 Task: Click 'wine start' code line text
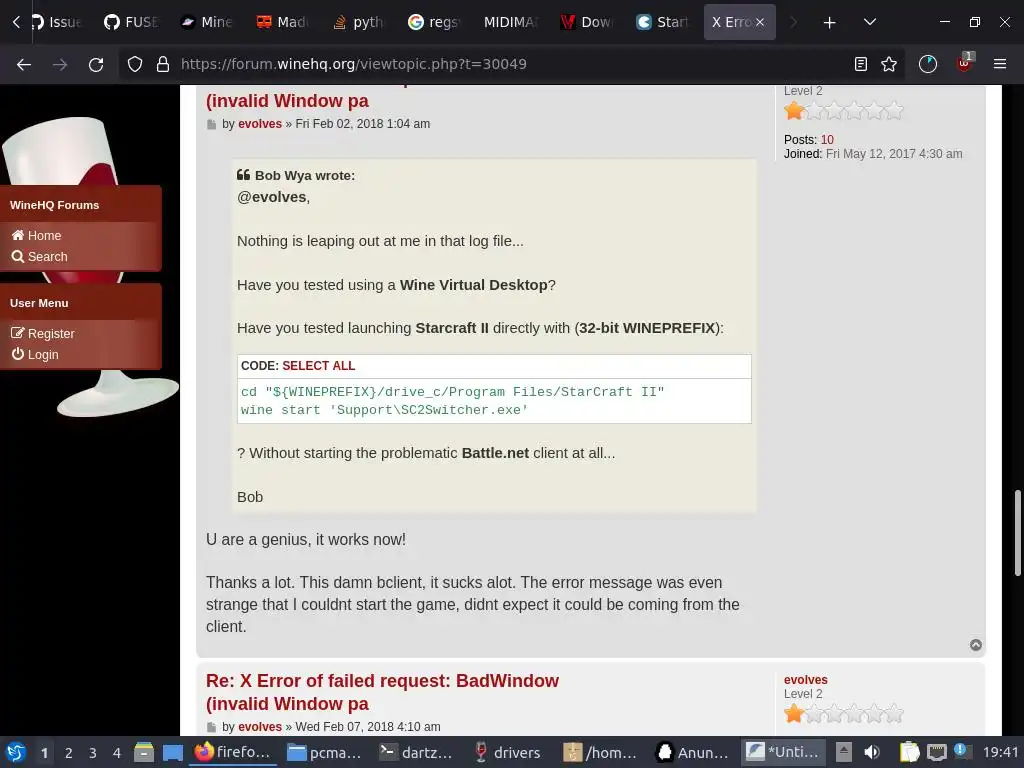click(x=384, y=410)
